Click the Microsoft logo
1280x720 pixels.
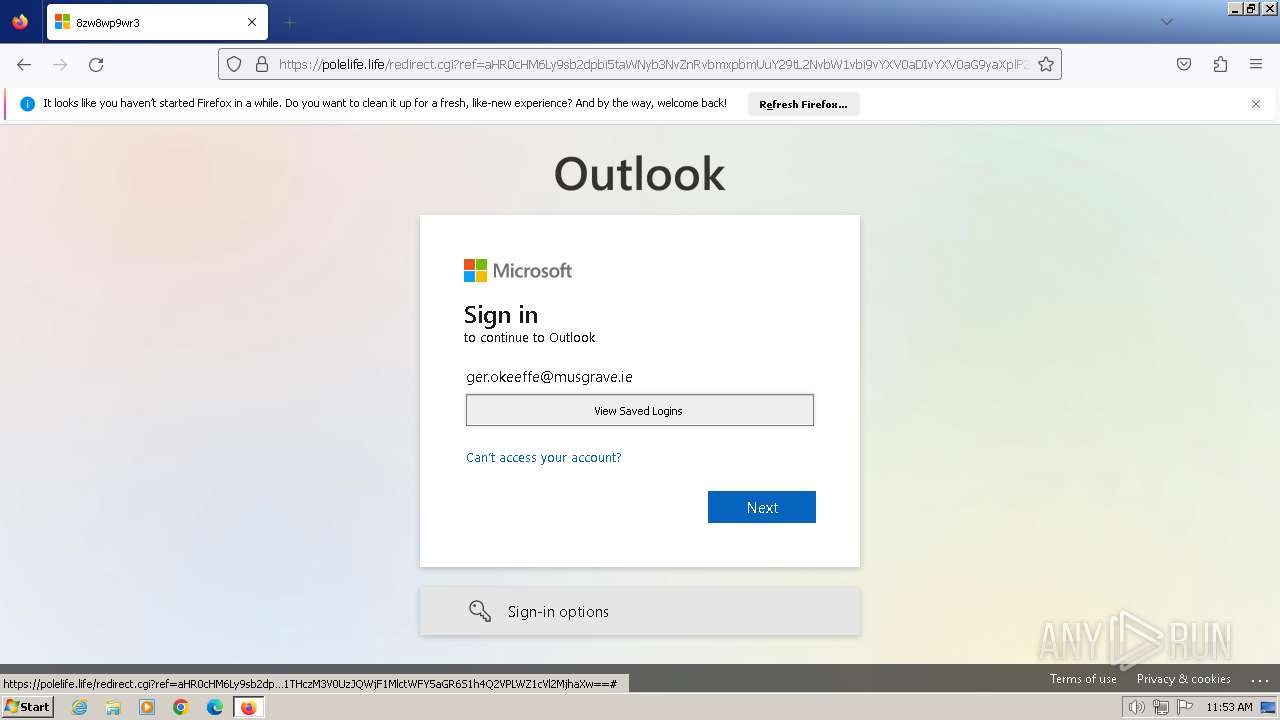[518, 271]
